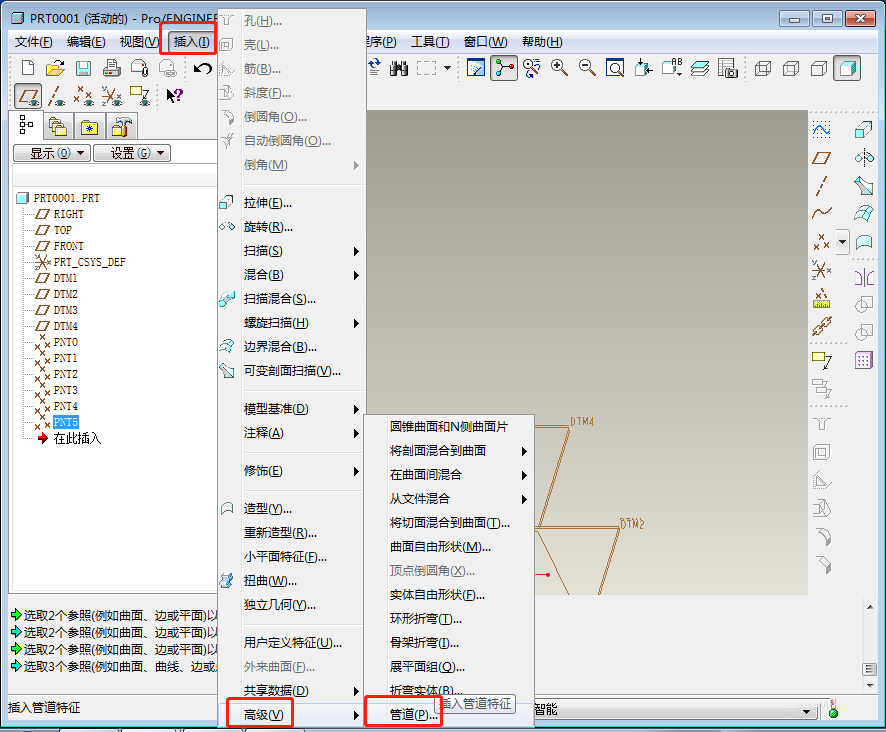Open the Favorites folder tab icon
The width and height of the screenshot is (886, 732).
89,128
